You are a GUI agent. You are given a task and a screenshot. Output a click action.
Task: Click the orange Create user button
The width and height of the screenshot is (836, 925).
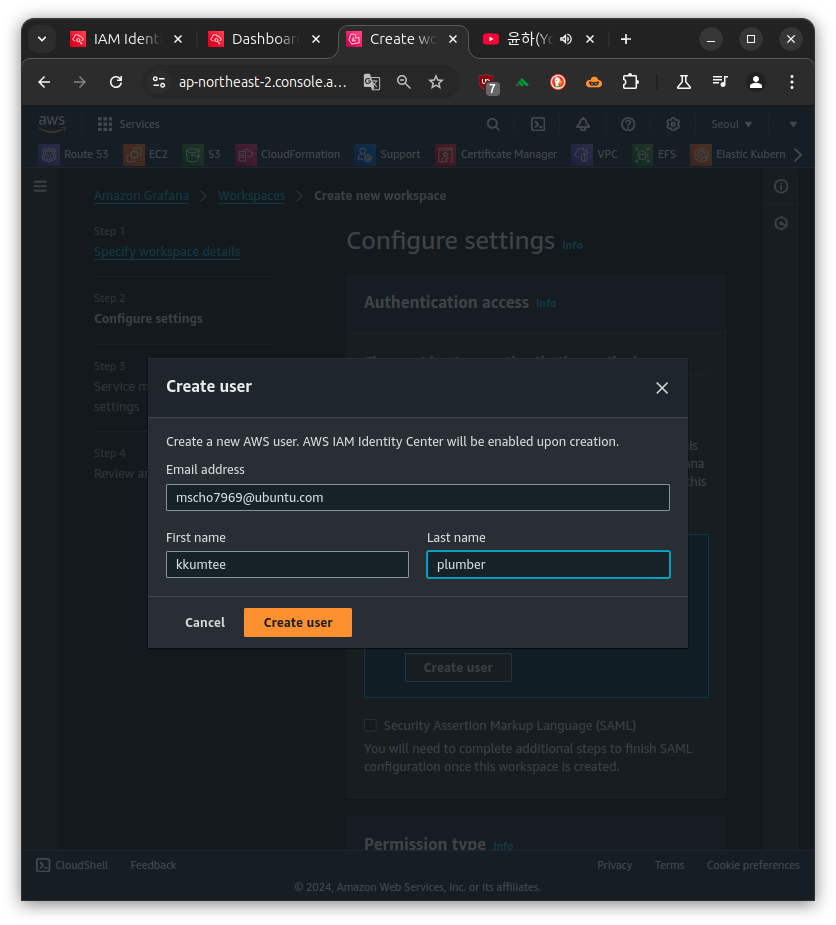[x=297, y=622]
